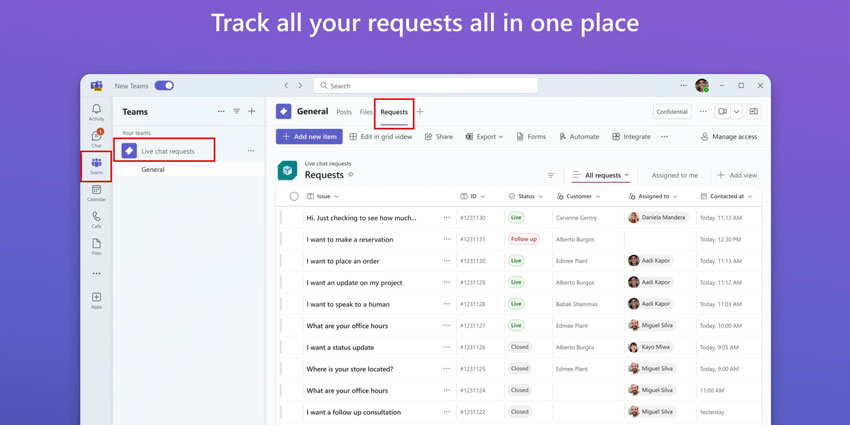Image resolution: width=850 pixels, height=425 pixels.
Task: Click Add view
Action: pos(737,175)
